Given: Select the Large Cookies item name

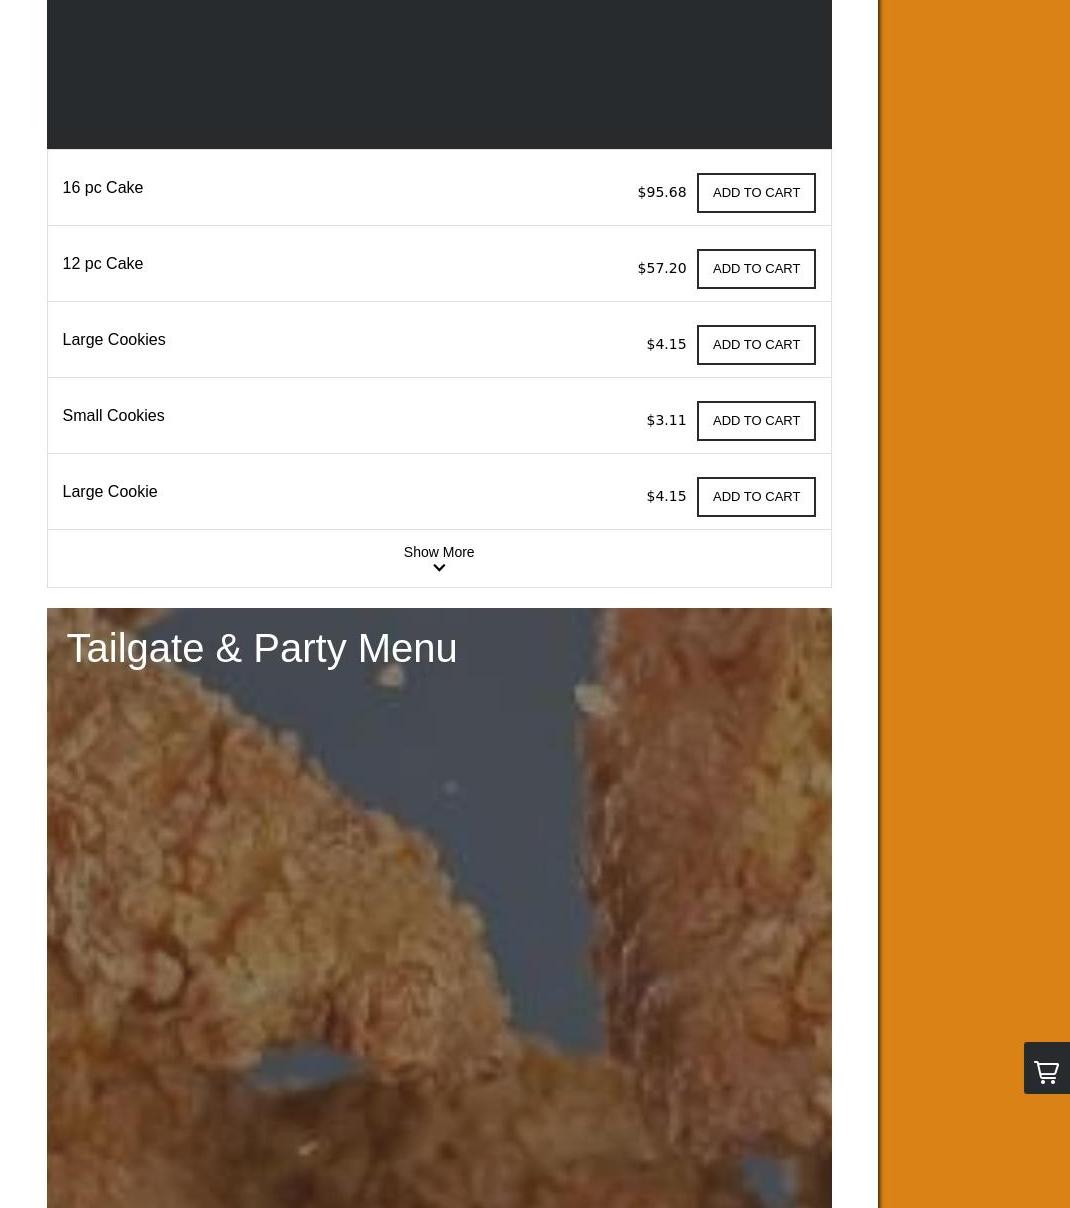Looking at the screenshot, I should click(x=113, y=339).
